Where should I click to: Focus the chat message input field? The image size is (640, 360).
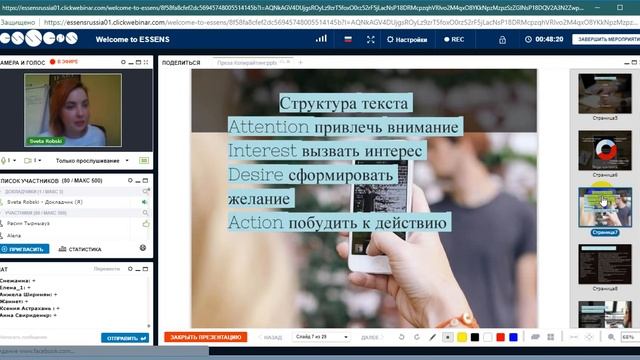click(49, 338)
